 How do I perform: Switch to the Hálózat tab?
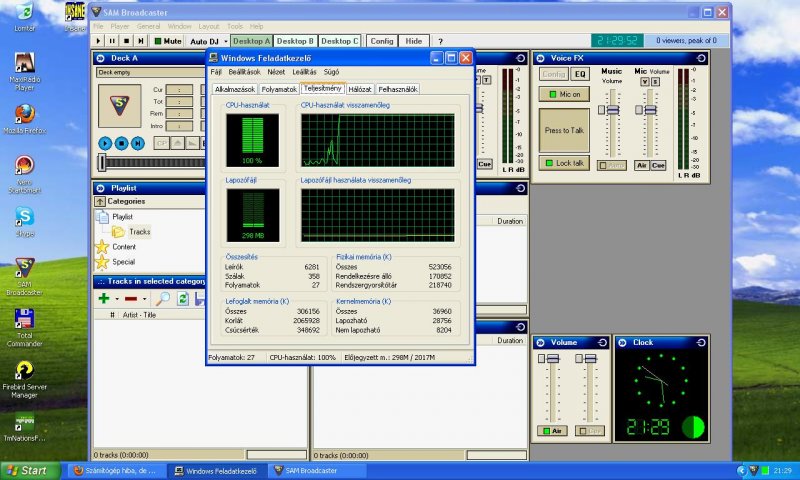(x=360, y=89)
